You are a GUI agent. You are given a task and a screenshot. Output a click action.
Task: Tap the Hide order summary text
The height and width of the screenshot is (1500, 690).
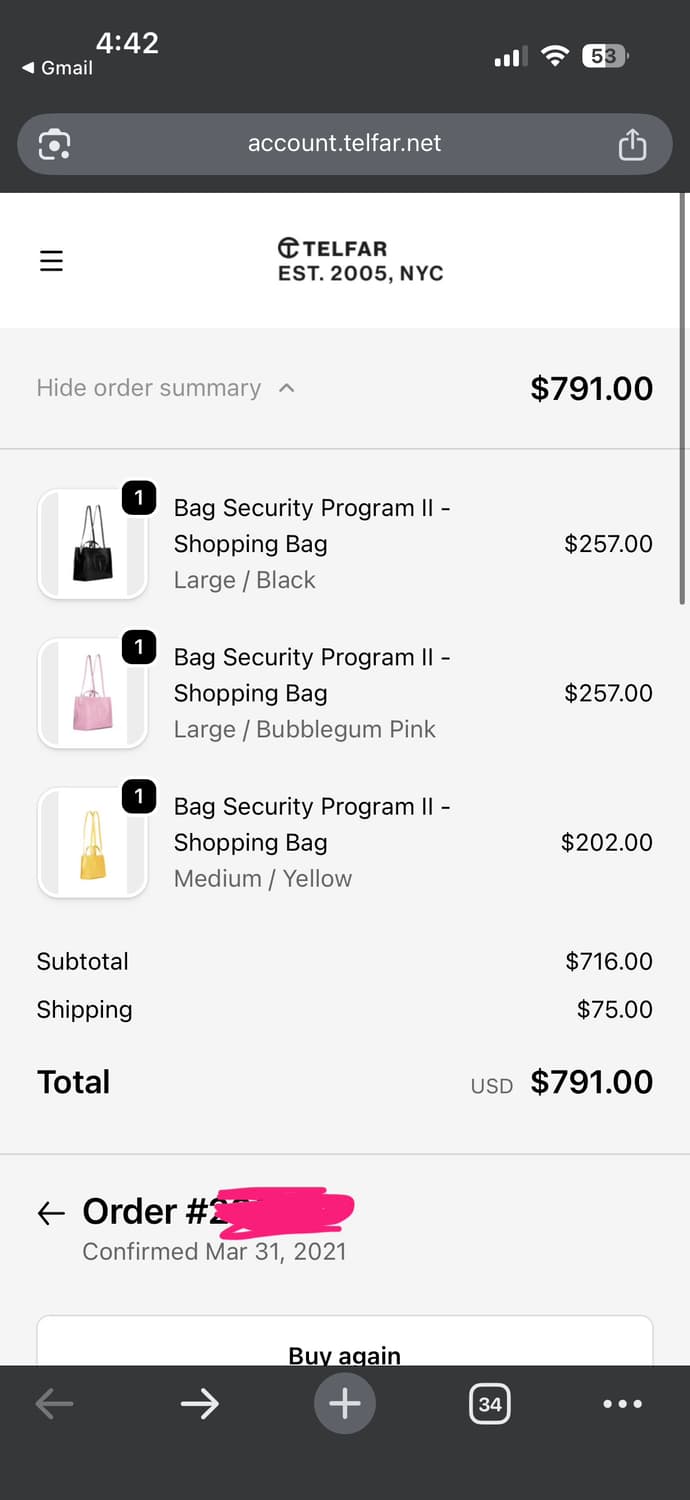(x=148, y=388)
